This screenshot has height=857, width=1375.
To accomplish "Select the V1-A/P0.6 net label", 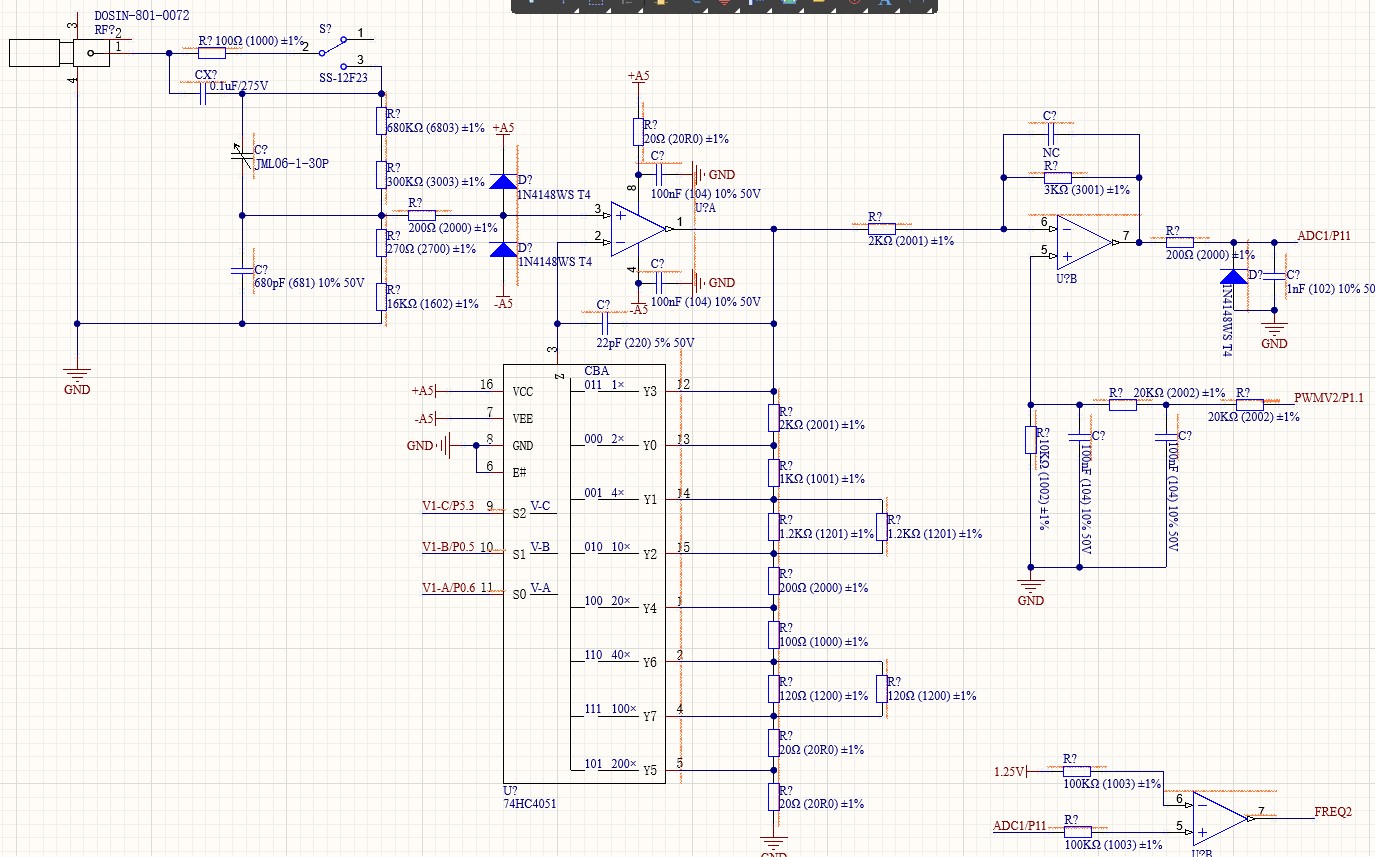I will tap(448, 588).
